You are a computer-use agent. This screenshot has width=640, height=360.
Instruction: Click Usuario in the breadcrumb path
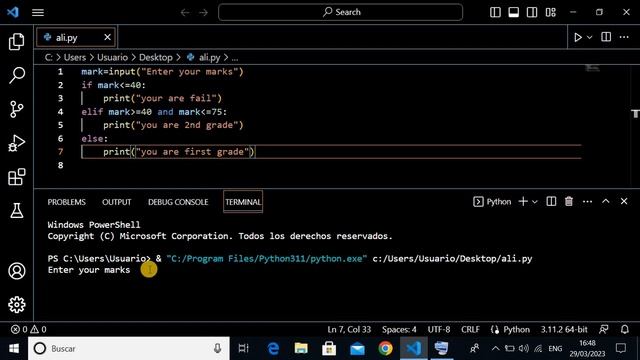pyautogui.click(x=112, y=58)
